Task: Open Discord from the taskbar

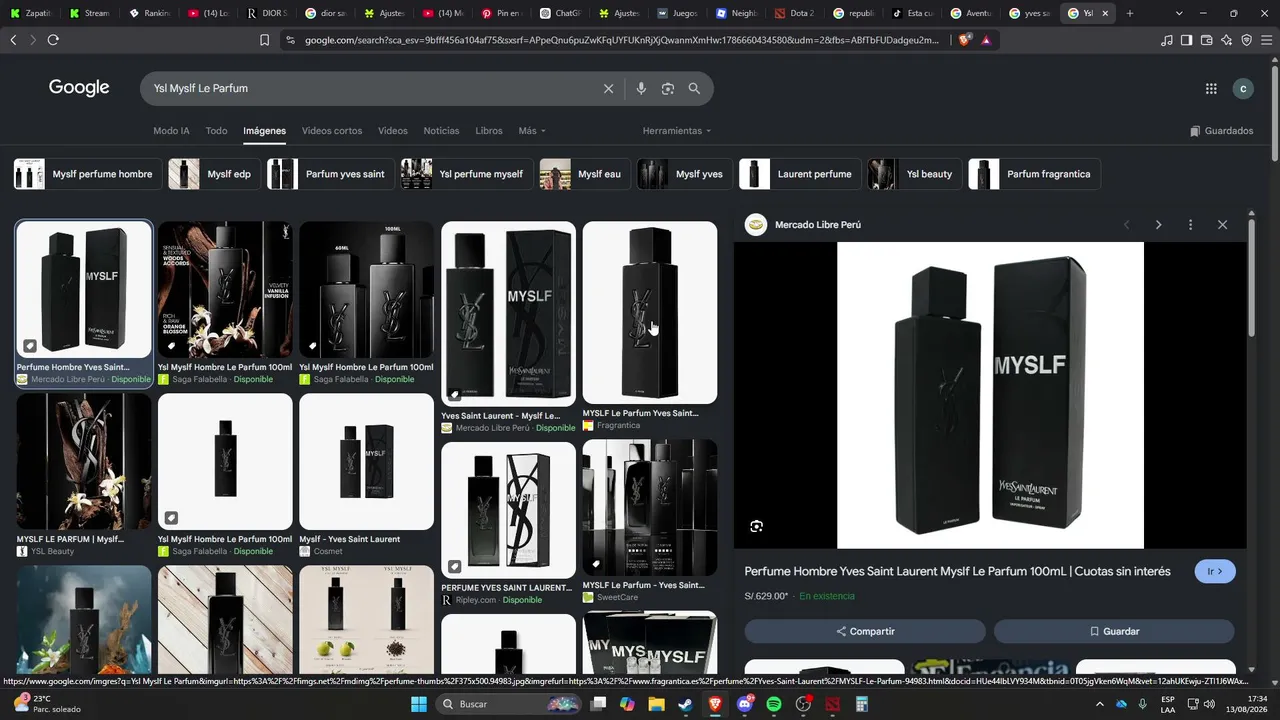Action: (x=744, y=704)
